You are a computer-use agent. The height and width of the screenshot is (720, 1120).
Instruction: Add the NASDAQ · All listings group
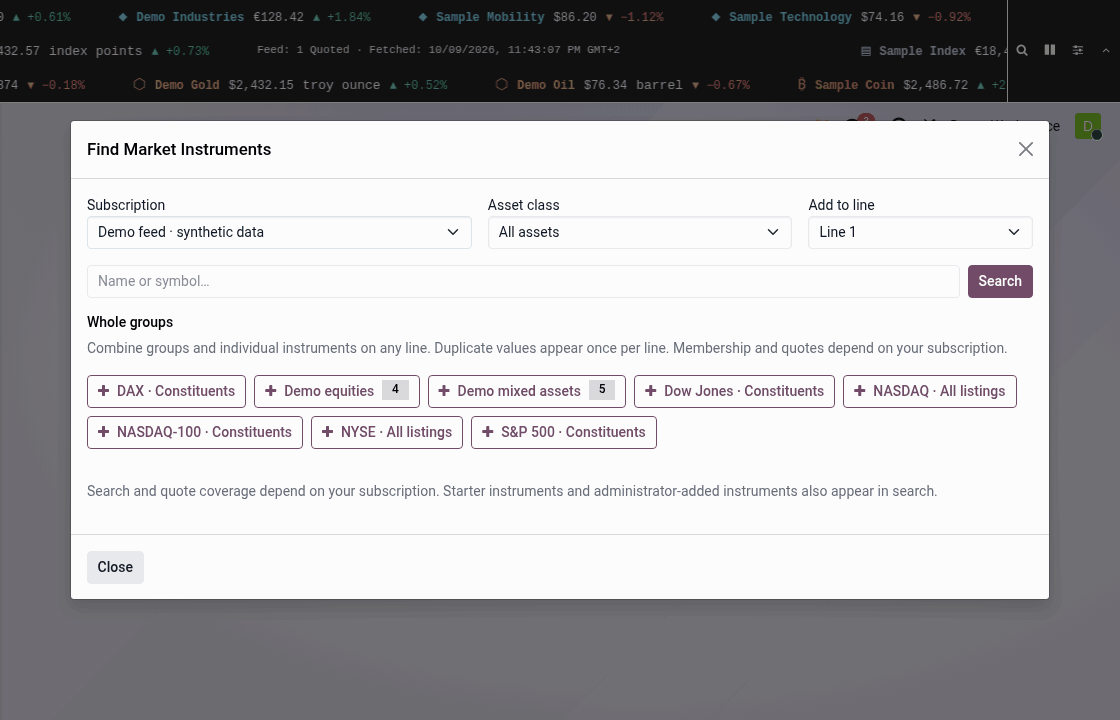[930, 391]
